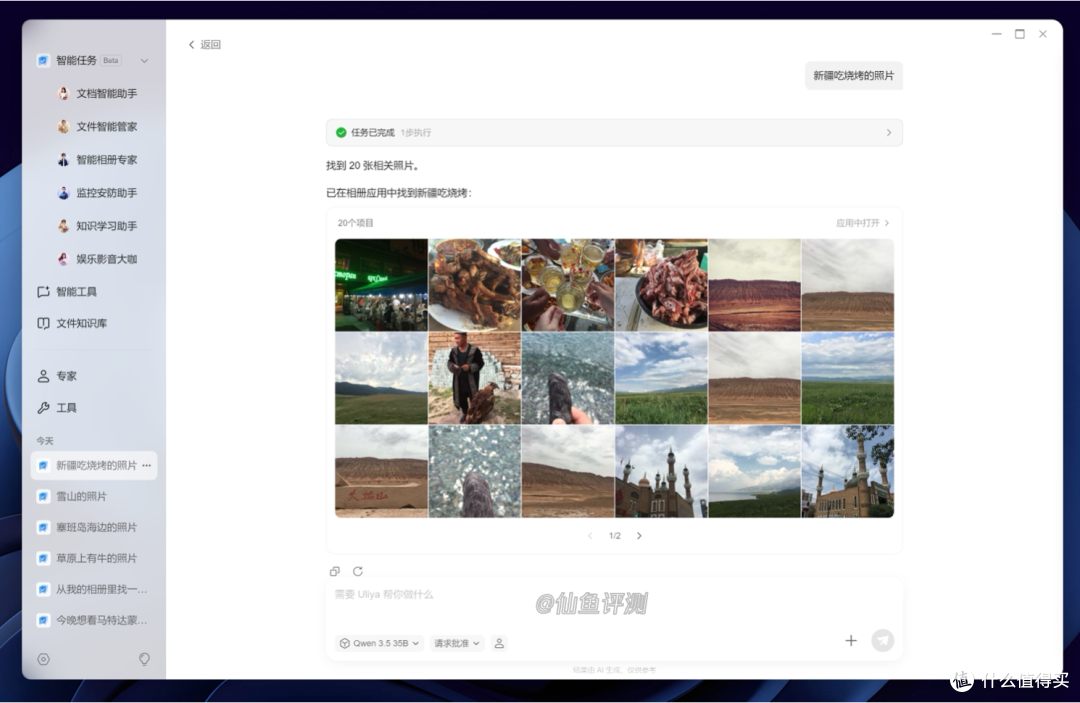Select the 监控安防助手 assistant
The image size is (1080, 703).
point(97,193)
